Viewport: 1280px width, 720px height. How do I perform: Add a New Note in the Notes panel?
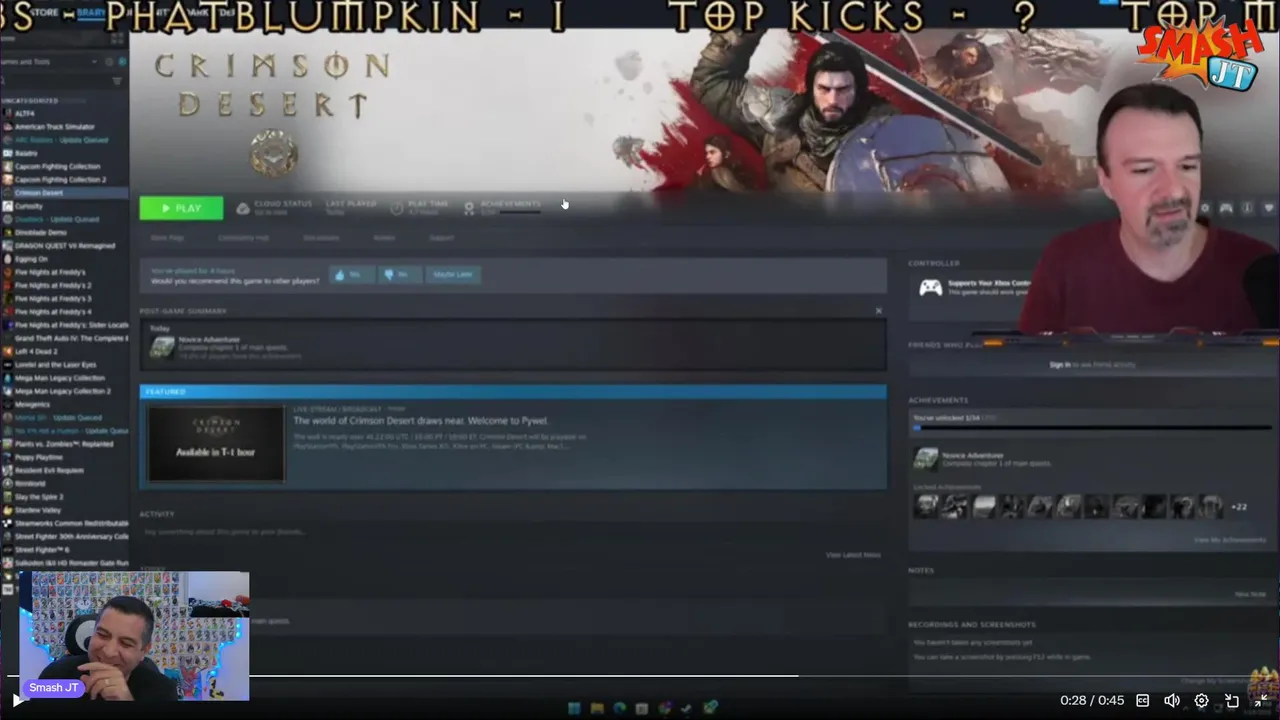1250,594
